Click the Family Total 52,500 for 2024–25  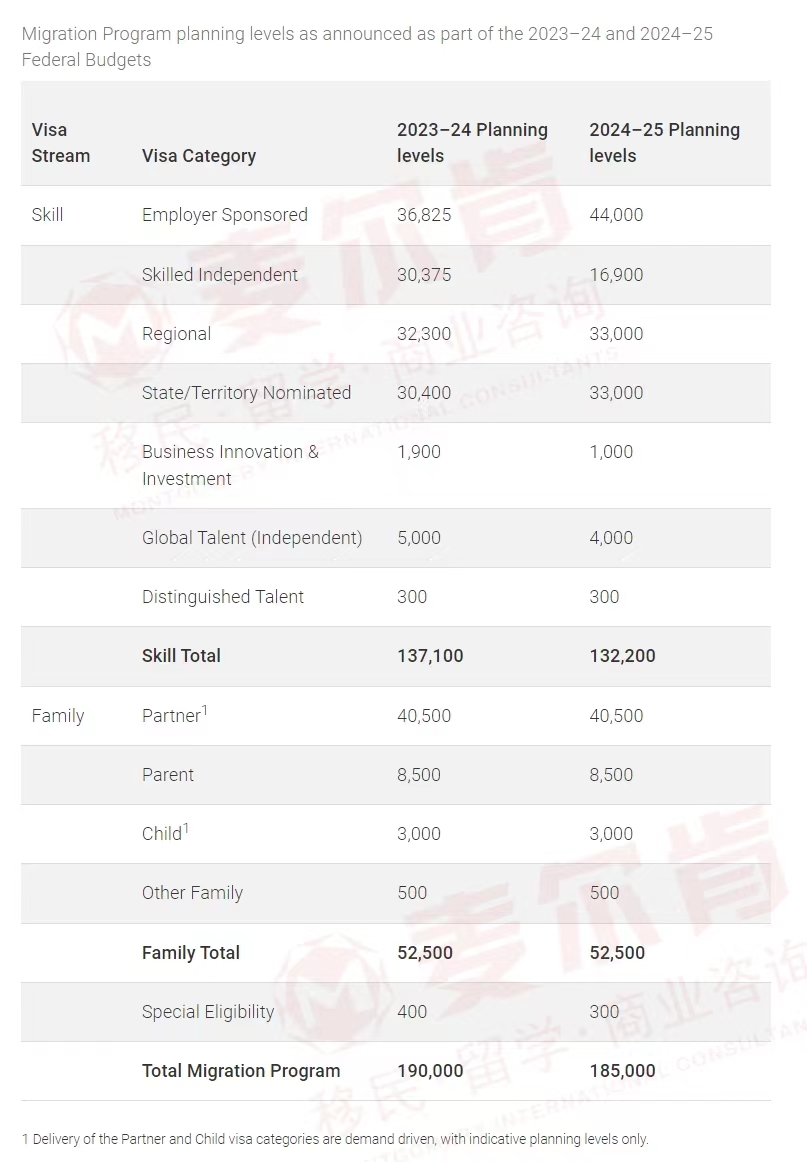click(x=617, y=953)
